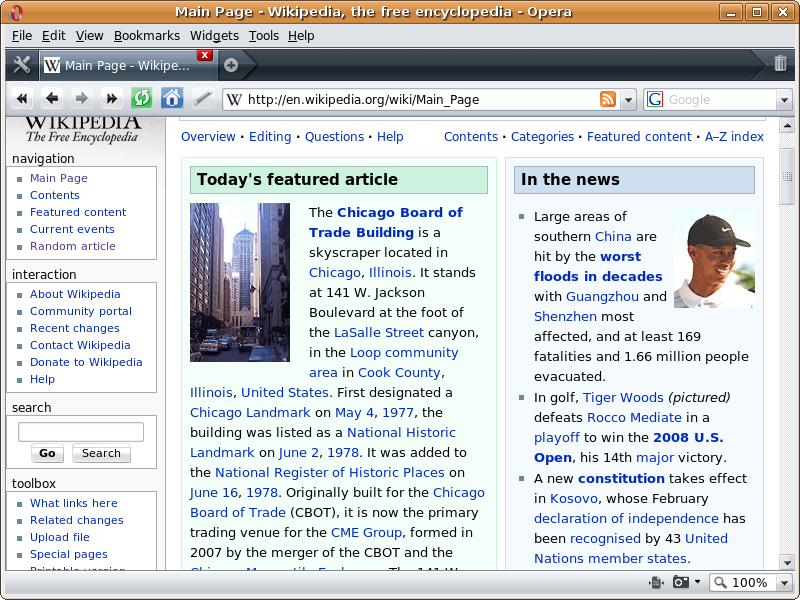Image resolution: width=800 pixels, height=600 pixels.
Task: Click the magnifier zoom icon
Action: coord(720,582)
